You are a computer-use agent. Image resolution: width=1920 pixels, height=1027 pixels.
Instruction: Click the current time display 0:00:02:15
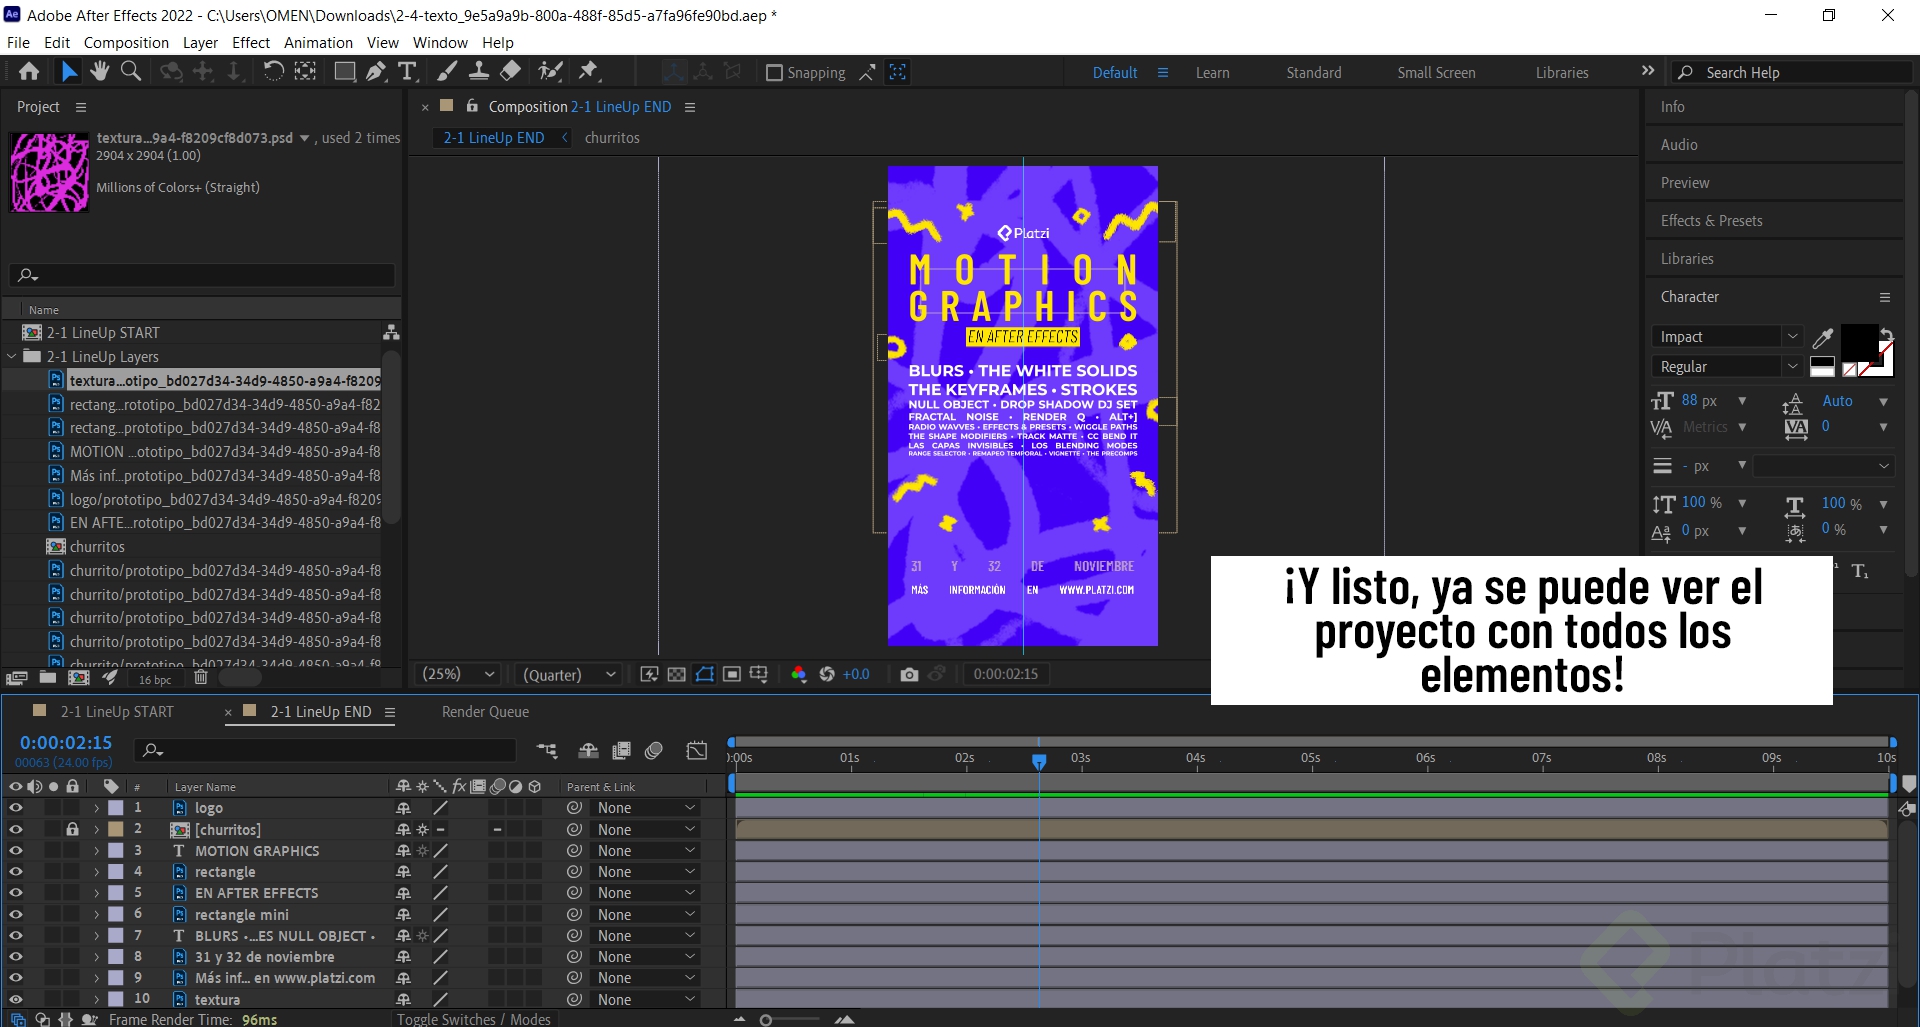pyautogui.click(x=67, y=742)
